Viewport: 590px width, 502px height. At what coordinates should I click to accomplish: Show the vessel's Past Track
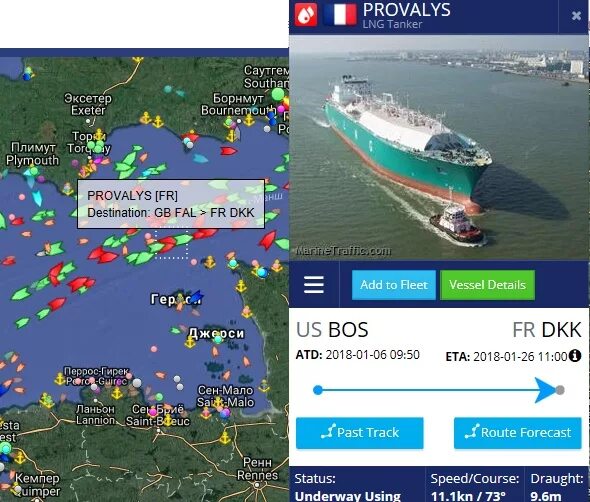pos(360,433)
